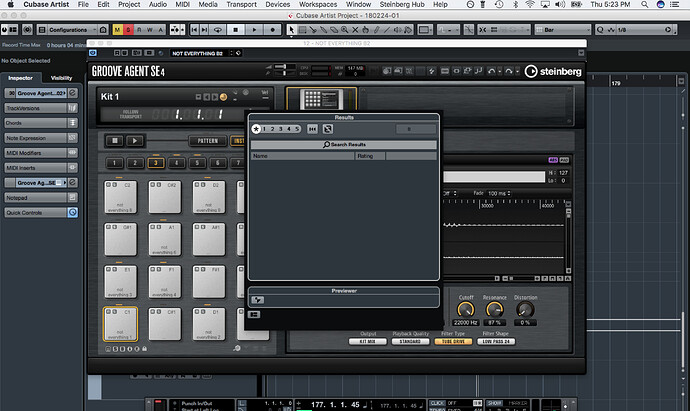Switch to PATTERN pad mode
This screenshot has height=411, width=690.
click(208, 141)
